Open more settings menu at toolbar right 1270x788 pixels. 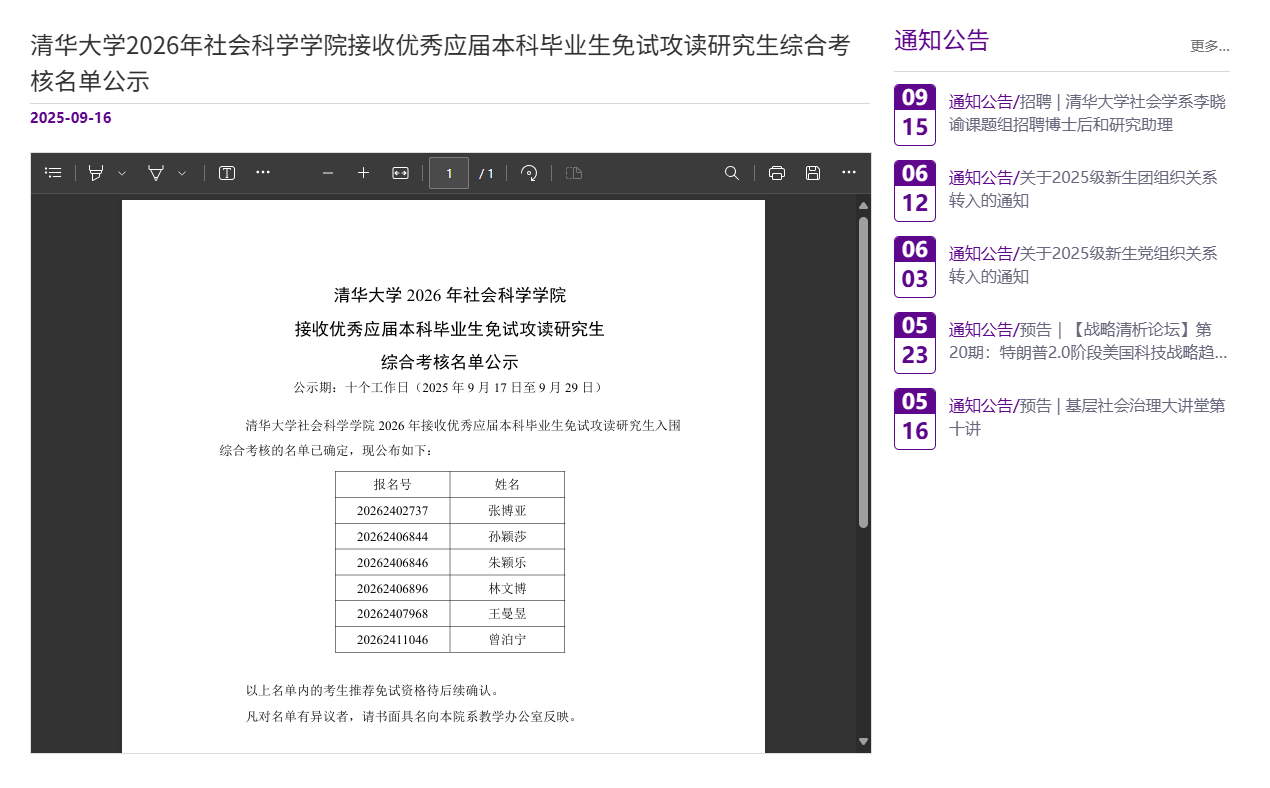coord(849,173)
